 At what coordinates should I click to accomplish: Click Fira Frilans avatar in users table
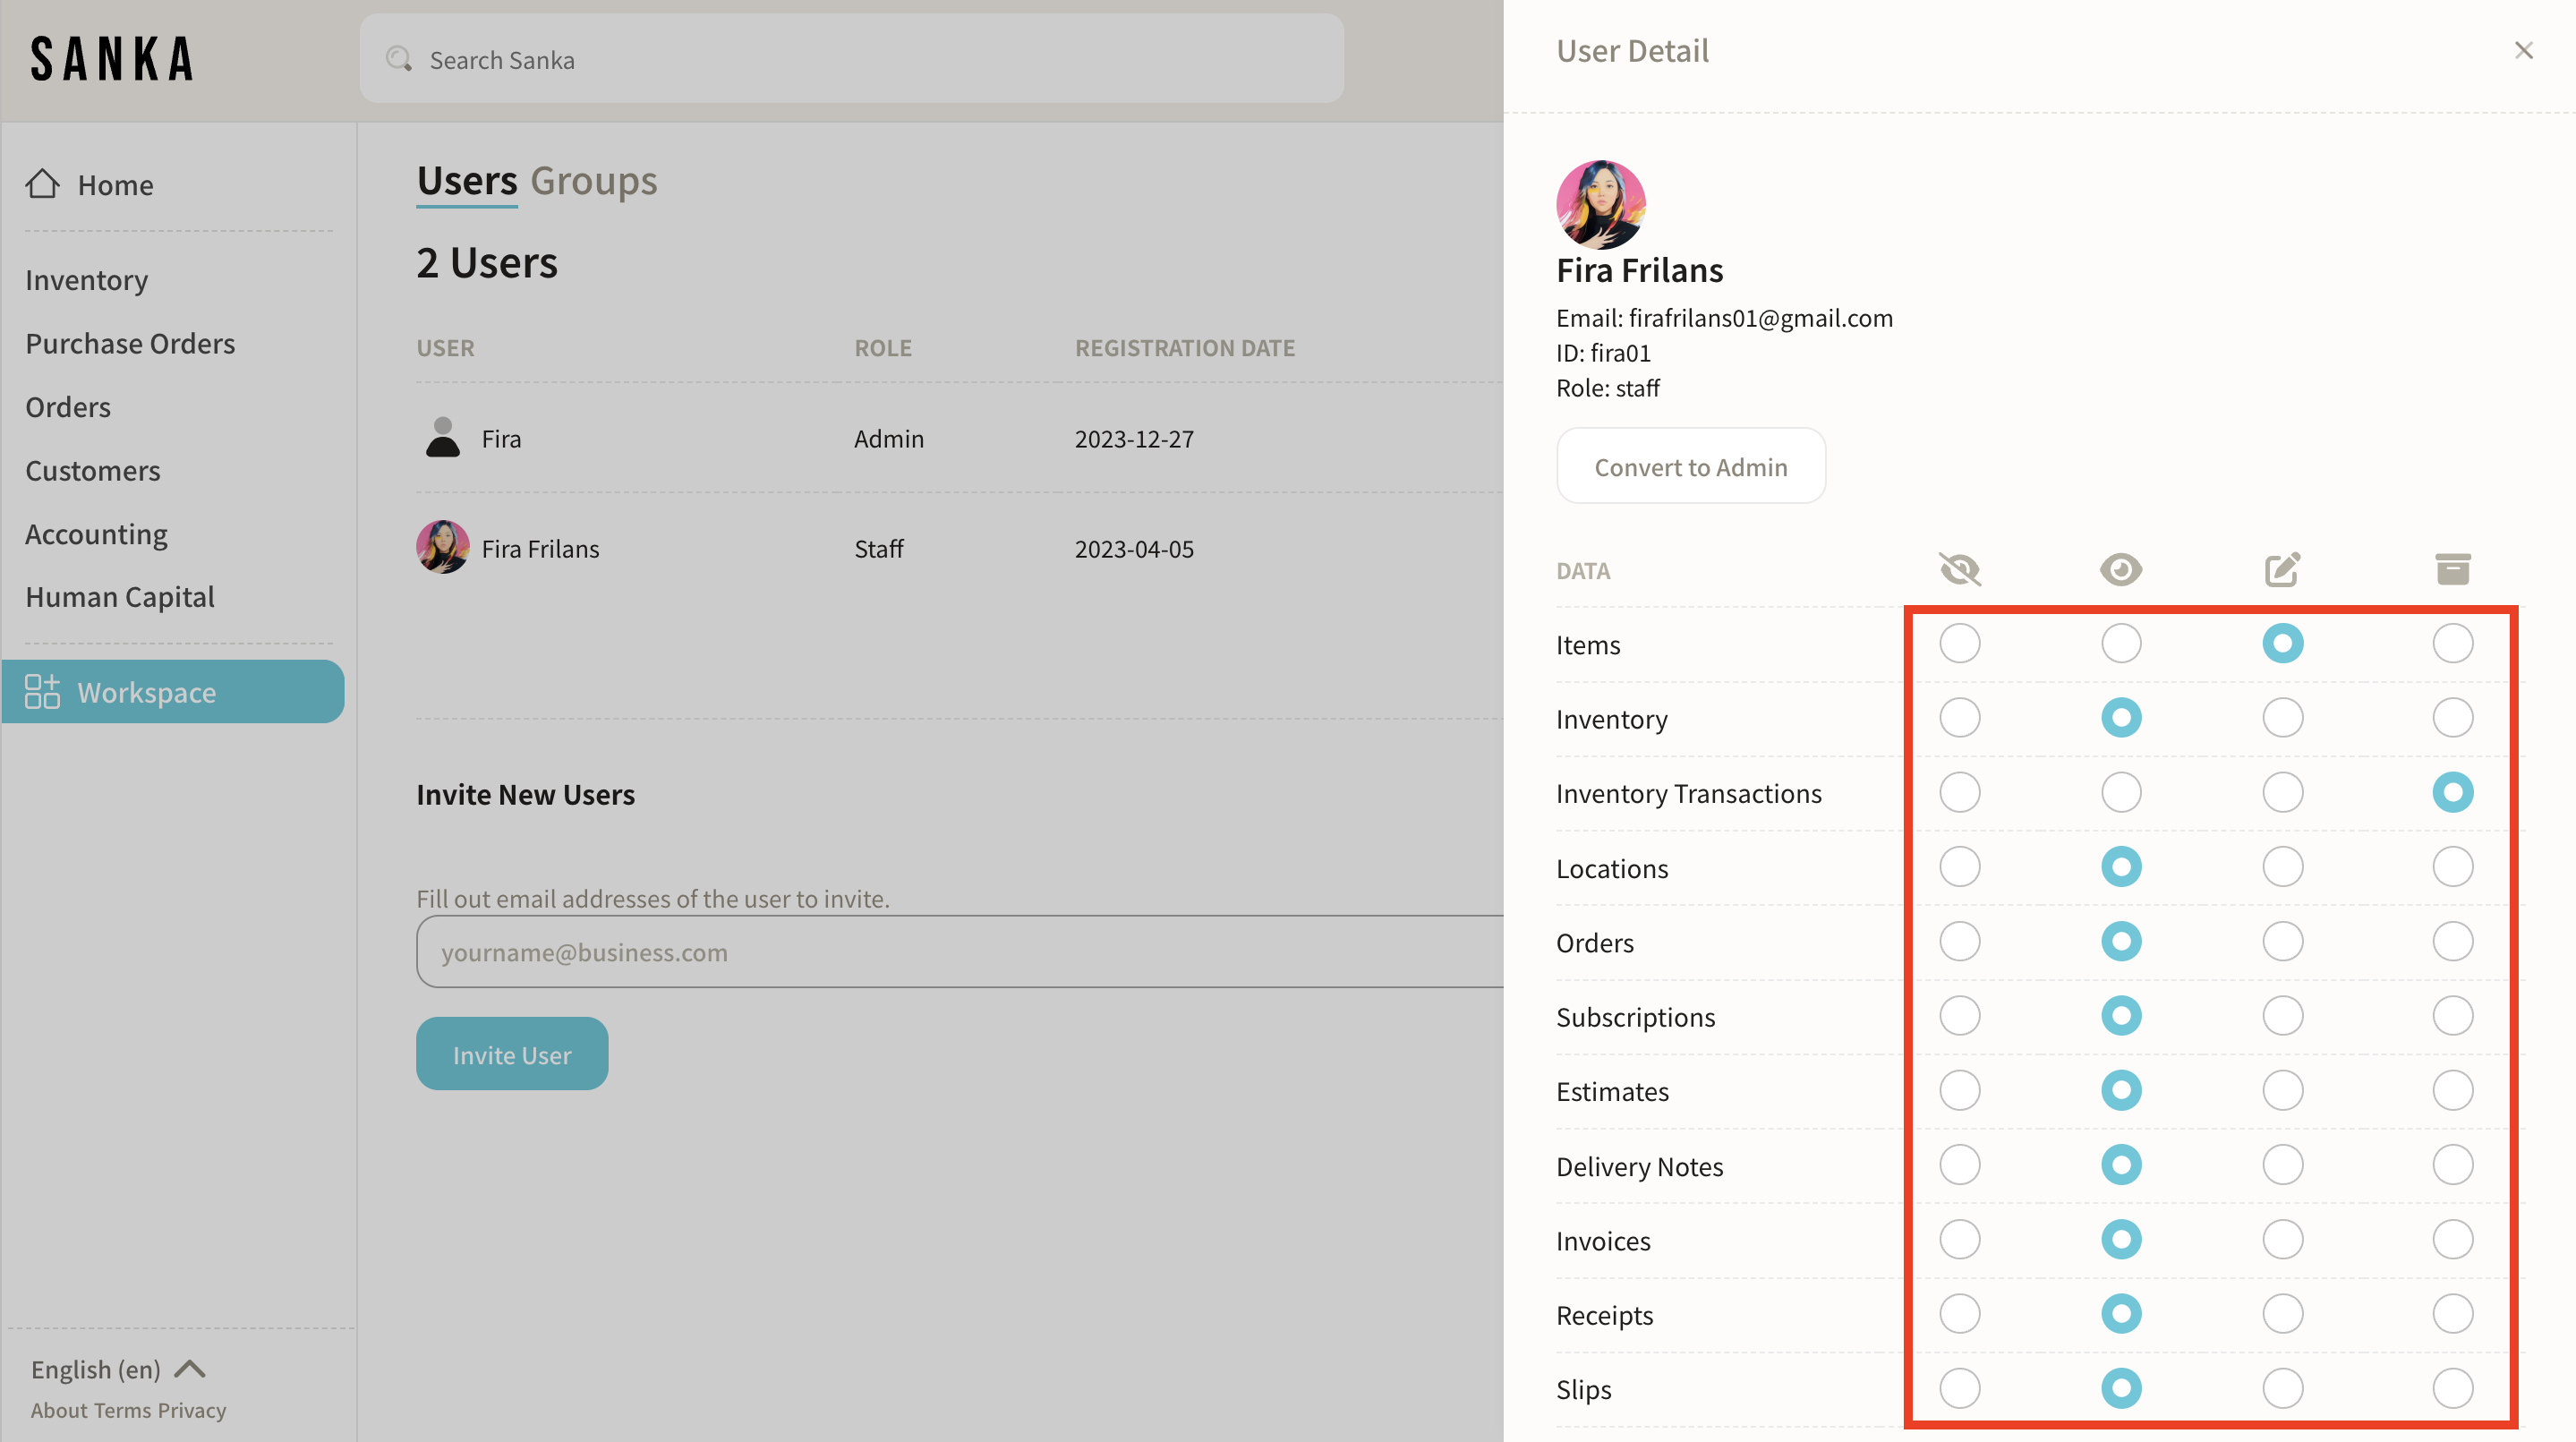coord(442,547)
